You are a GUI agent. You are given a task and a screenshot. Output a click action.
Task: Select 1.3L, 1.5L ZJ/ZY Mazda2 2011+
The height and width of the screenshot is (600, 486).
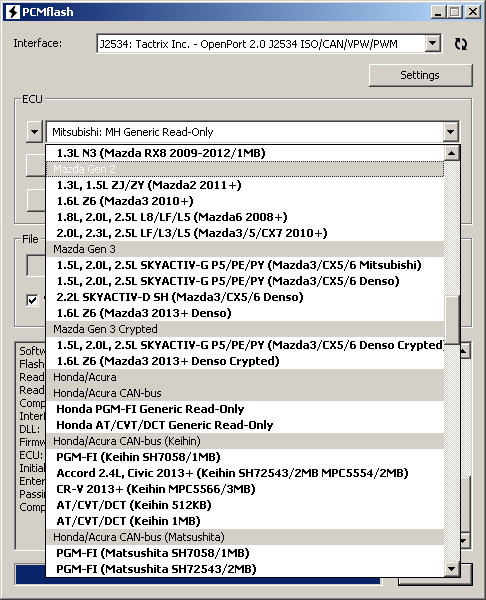(x=245, y=185)
